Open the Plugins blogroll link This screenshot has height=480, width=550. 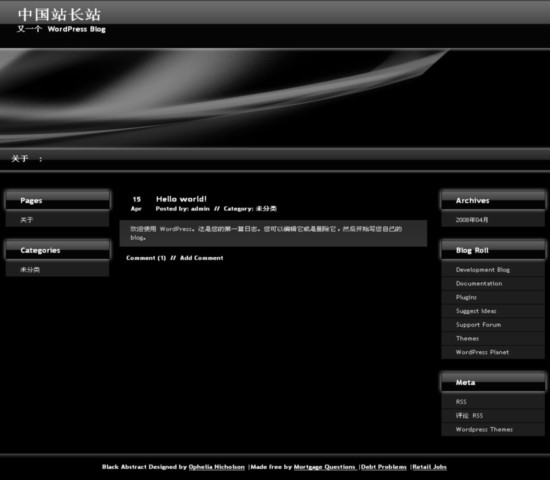click(x=466, y=297)
